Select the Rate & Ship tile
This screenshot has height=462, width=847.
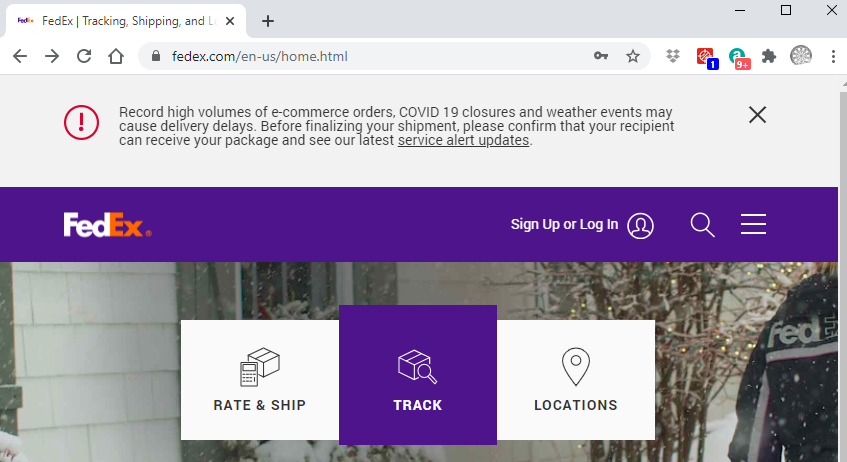click(x=260, y=380)
